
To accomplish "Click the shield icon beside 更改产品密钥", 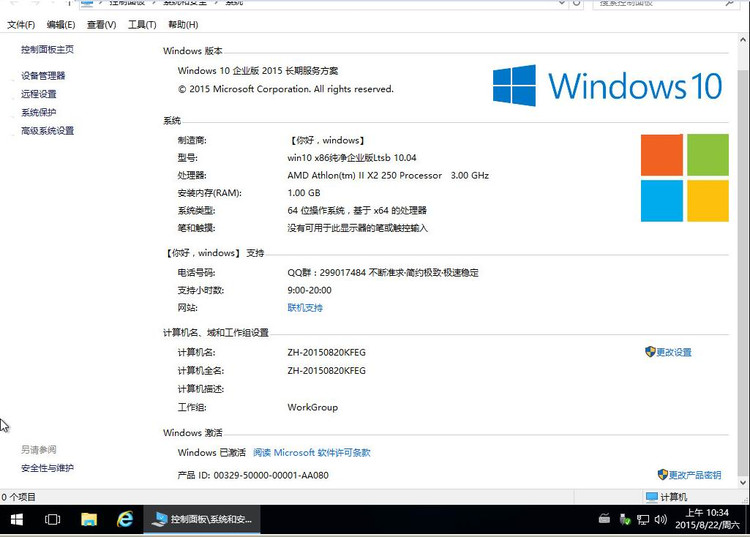I will [662, 474].
